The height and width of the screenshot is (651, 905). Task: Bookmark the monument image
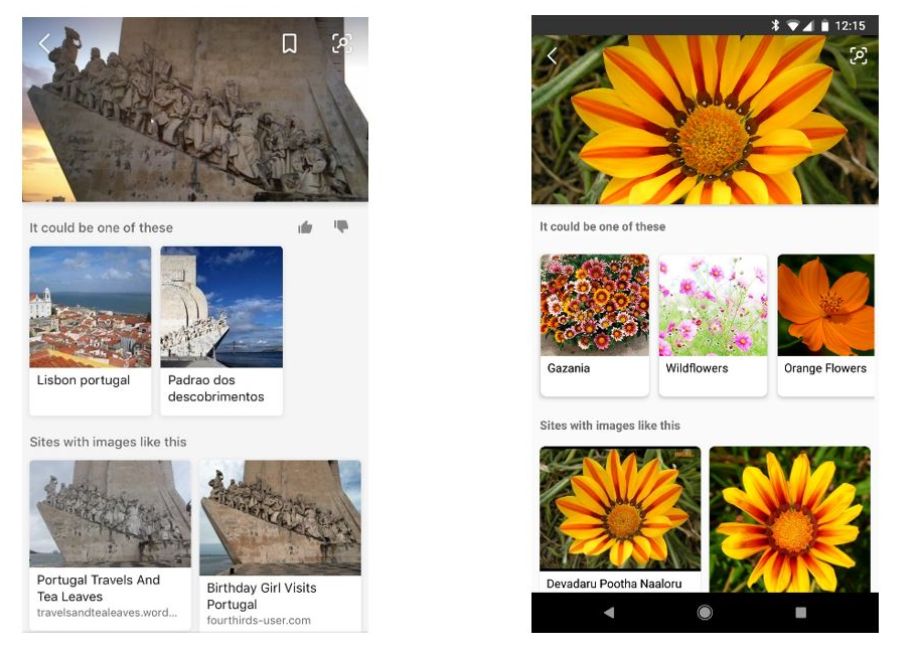coord(290,44)
